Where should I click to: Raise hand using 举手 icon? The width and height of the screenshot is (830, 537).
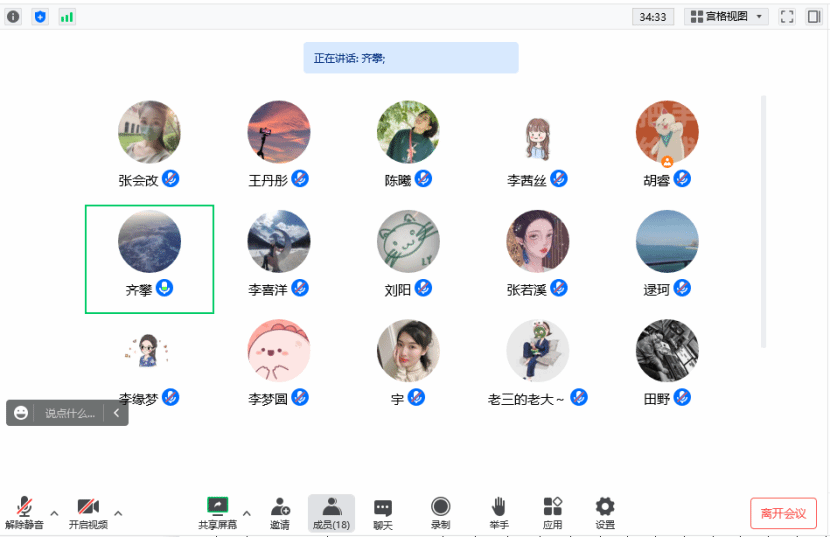coord(498,512)
